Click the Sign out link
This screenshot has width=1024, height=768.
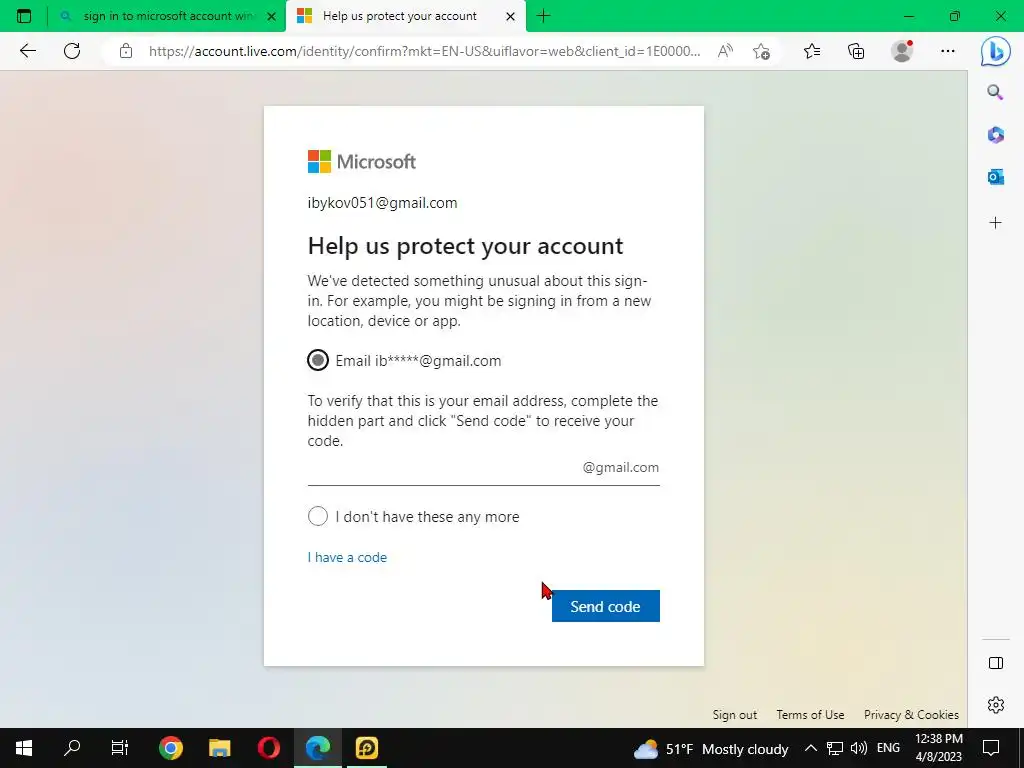tap(735, 714)
